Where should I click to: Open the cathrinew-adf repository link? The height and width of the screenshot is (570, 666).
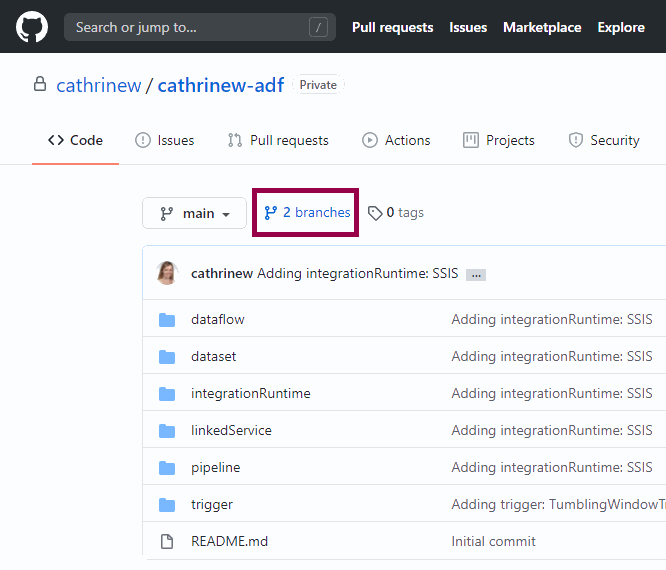221,85
